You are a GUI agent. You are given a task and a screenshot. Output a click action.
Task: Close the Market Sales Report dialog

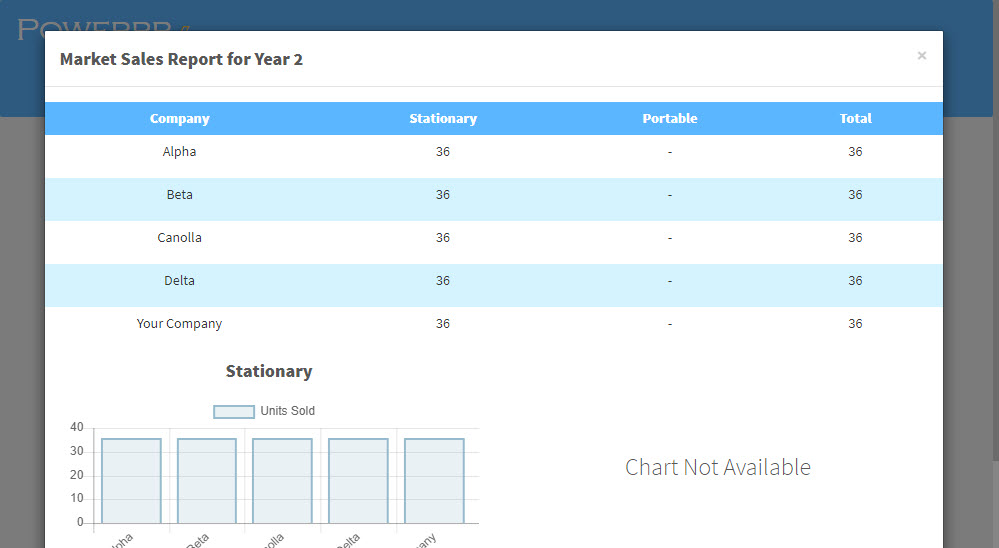[x=921, y=55]
